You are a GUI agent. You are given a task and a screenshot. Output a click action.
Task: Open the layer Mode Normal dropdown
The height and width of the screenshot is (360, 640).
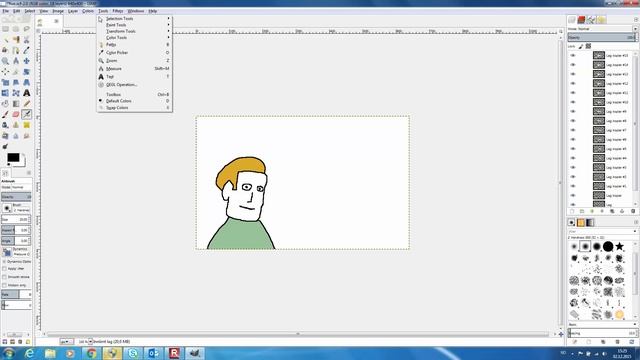click(602, 29)
